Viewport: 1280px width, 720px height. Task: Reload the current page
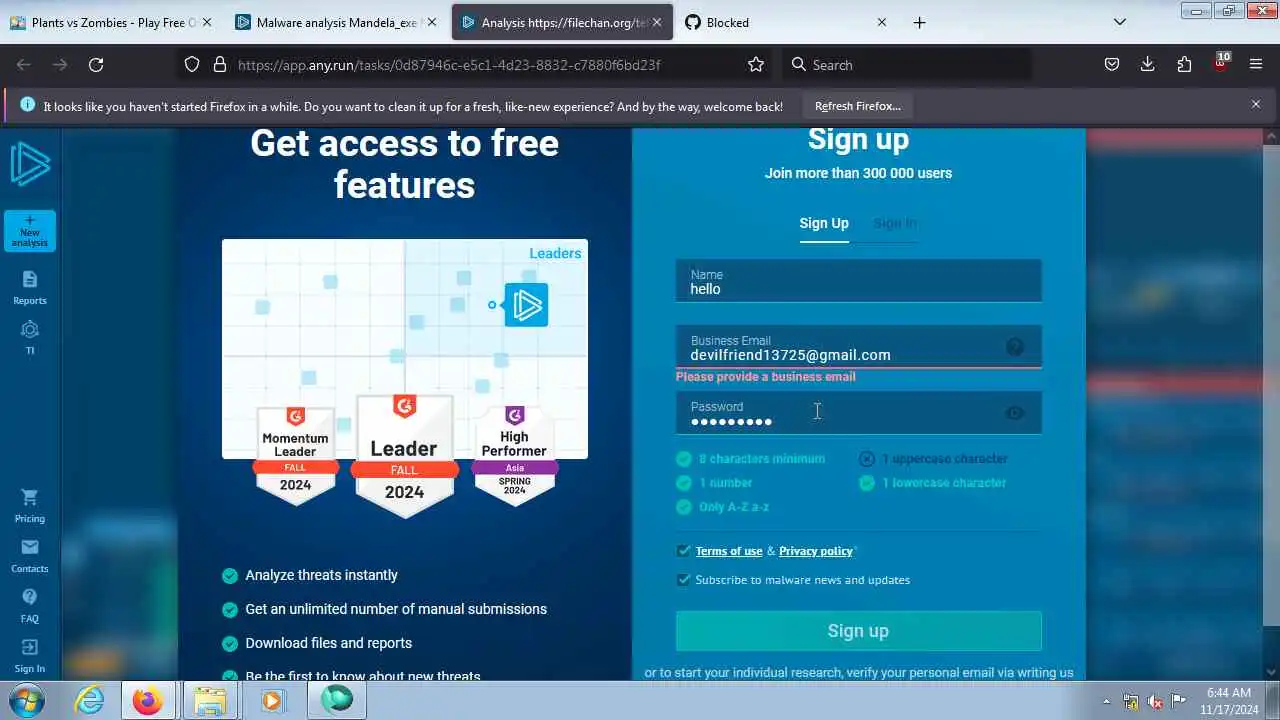(96, 65)
